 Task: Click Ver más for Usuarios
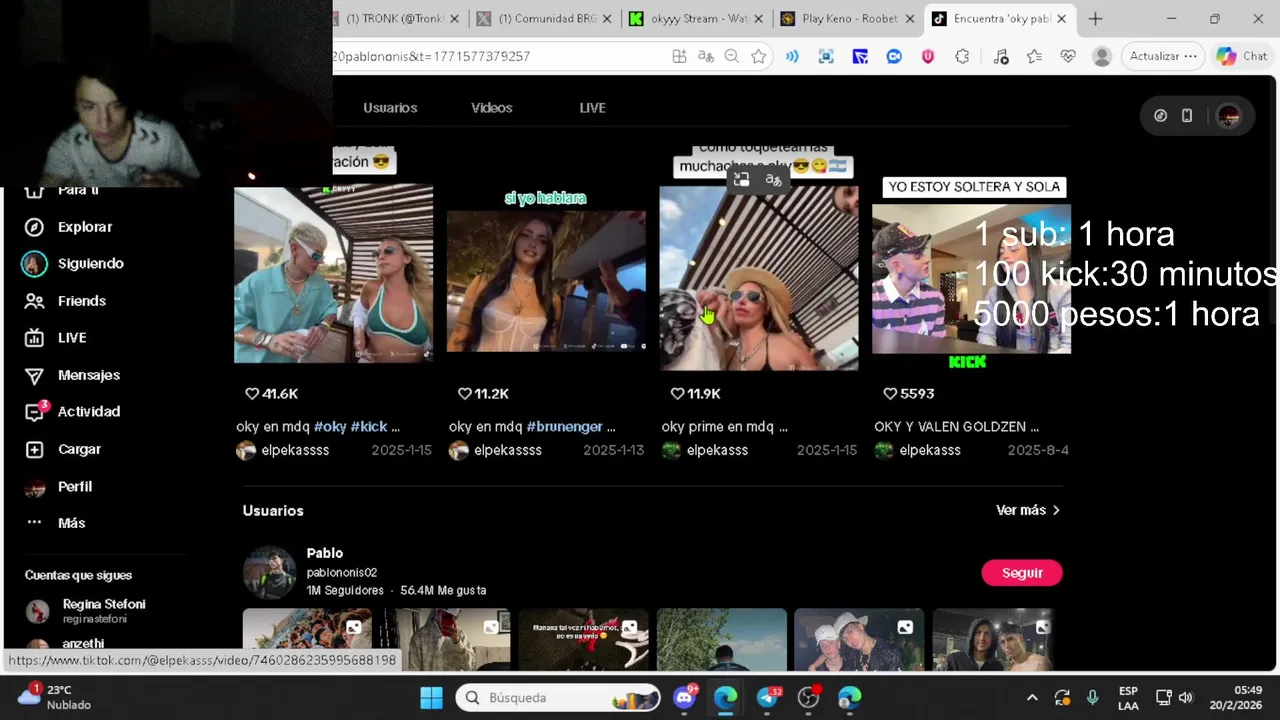(1028, 511)
